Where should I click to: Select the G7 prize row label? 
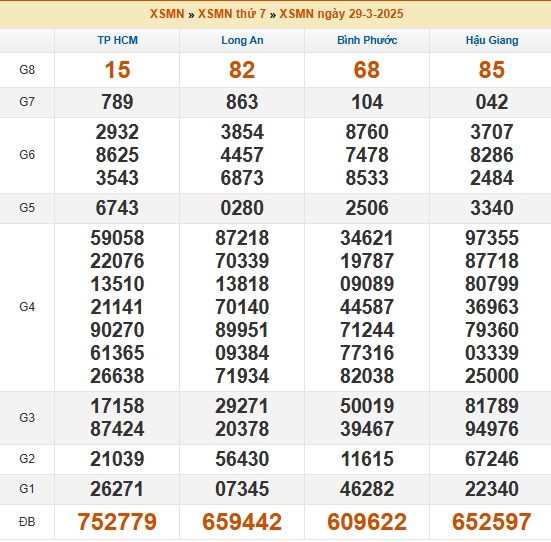[27, 102]
